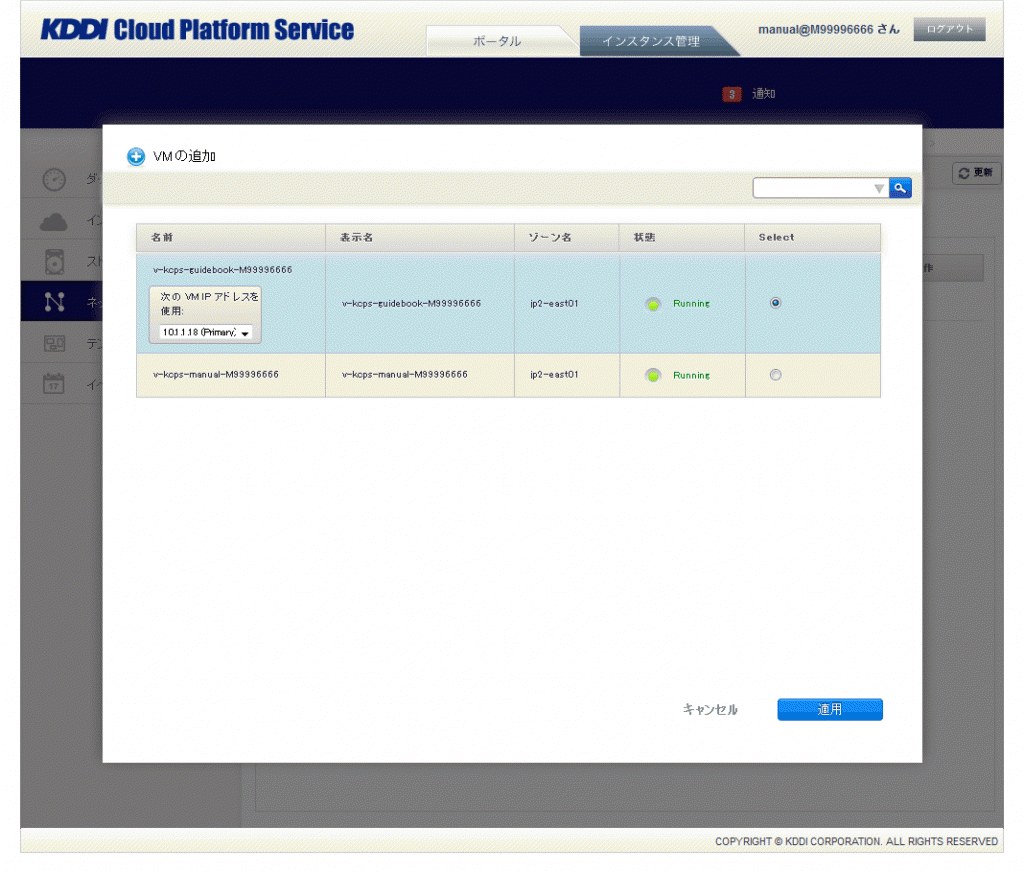The width and height of the screenshot is (1024, 872).
Task: Switch to the ポータル tab
Action: pos(497,41)
